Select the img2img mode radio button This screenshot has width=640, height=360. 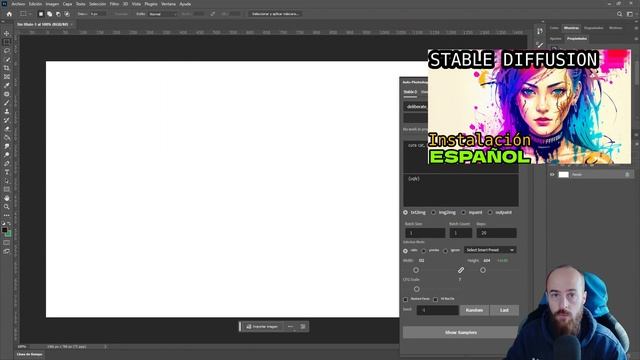[x=433, y=213]
